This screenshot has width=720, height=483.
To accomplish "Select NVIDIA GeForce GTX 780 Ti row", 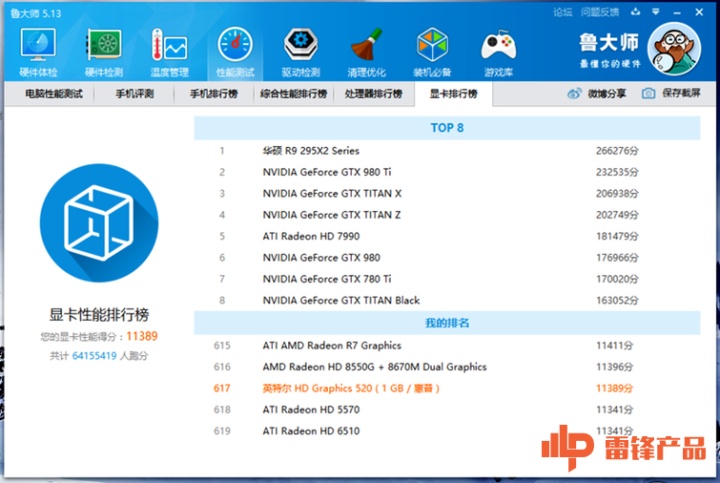I will [x=447, y=279].
